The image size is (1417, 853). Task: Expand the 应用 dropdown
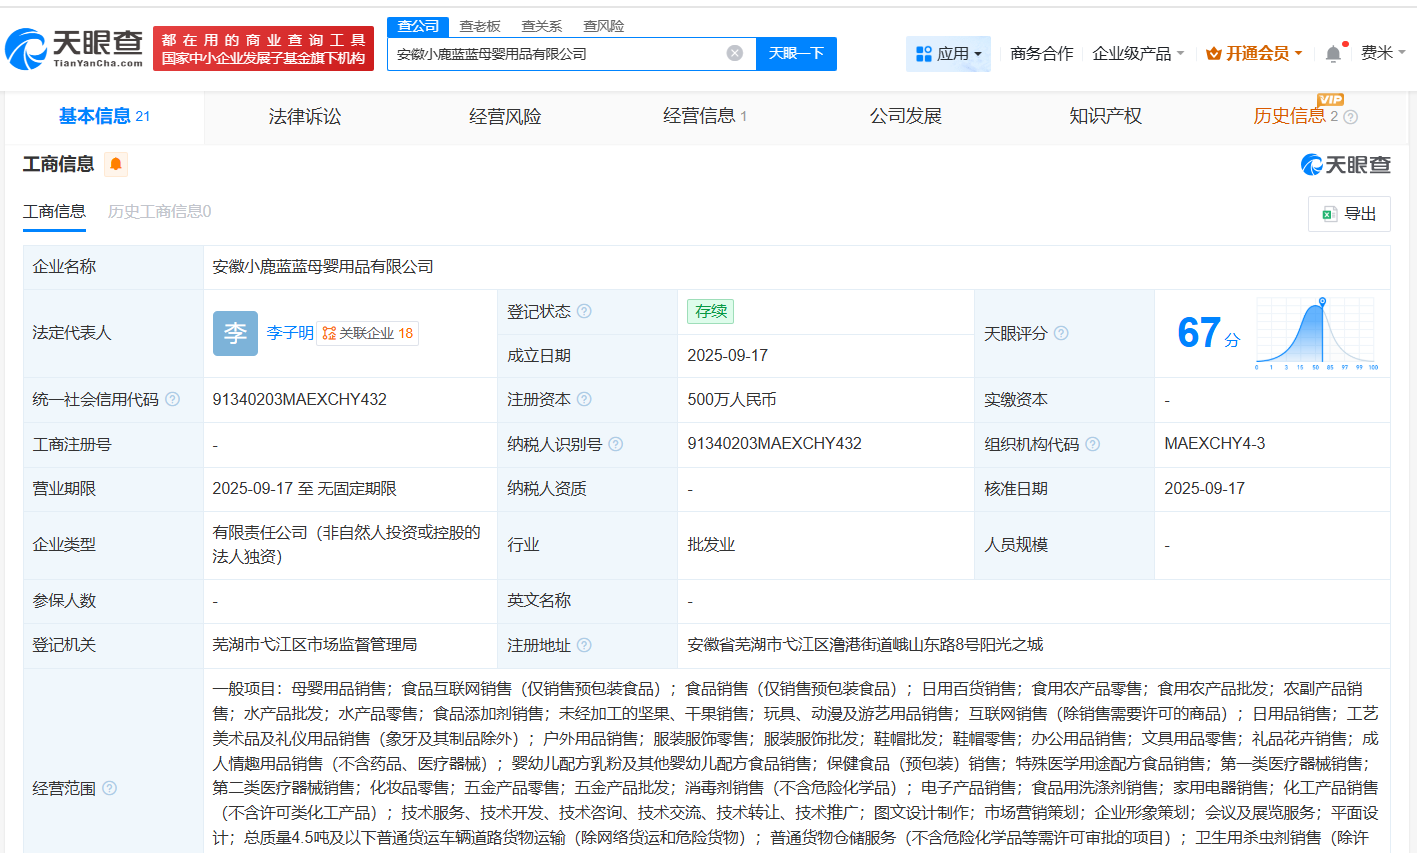point(947,53)
